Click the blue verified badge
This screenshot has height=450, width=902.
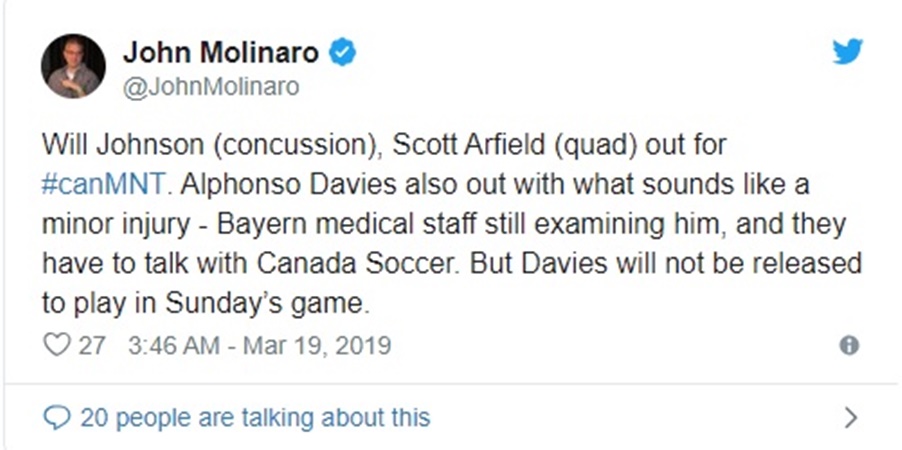click(343, 53)
